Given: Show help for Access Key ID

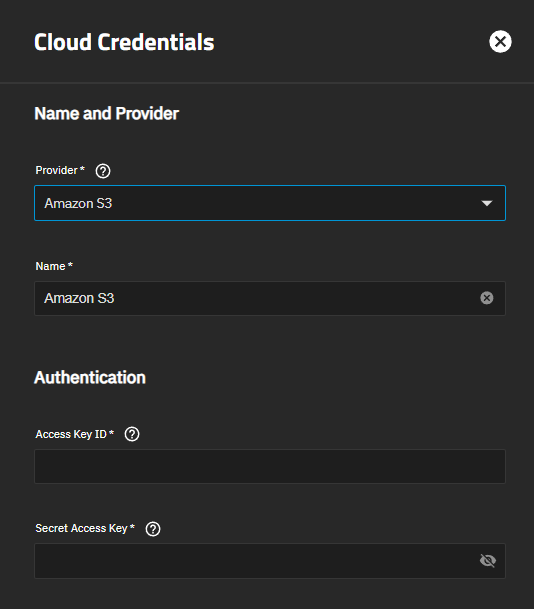Looking at the screenshot, I should click(132, 434).
